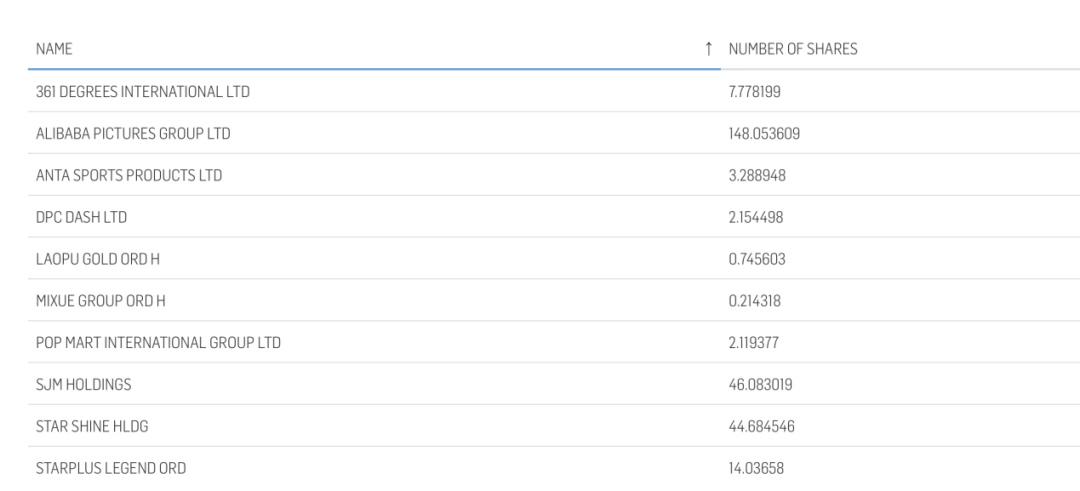Click the 44.684546 shares value

tap(762, 426)
